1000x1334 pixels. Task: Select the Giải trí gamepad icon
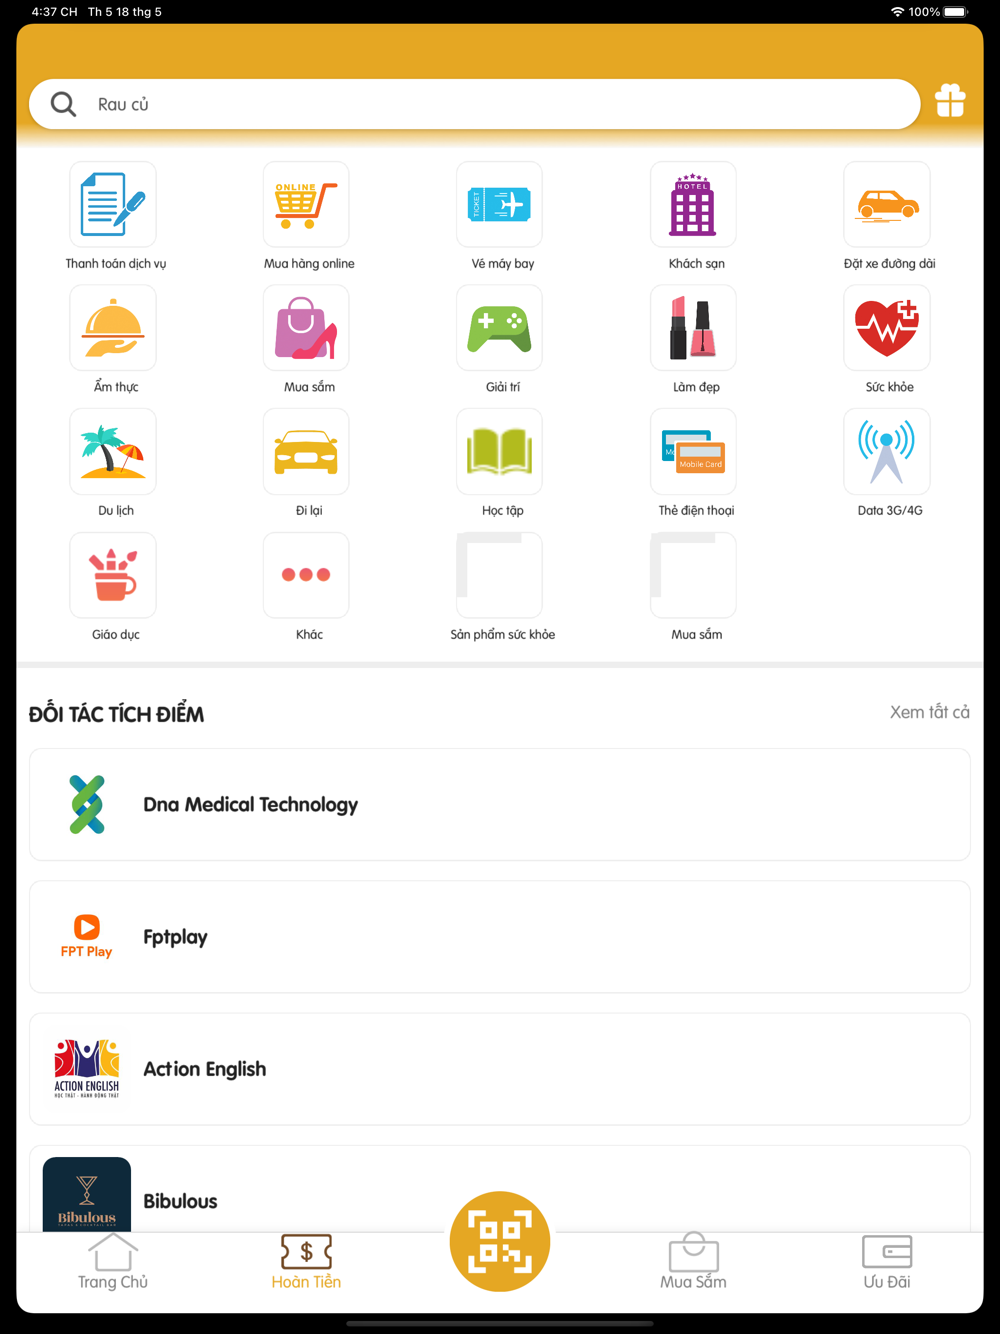[x=499, y=328]
